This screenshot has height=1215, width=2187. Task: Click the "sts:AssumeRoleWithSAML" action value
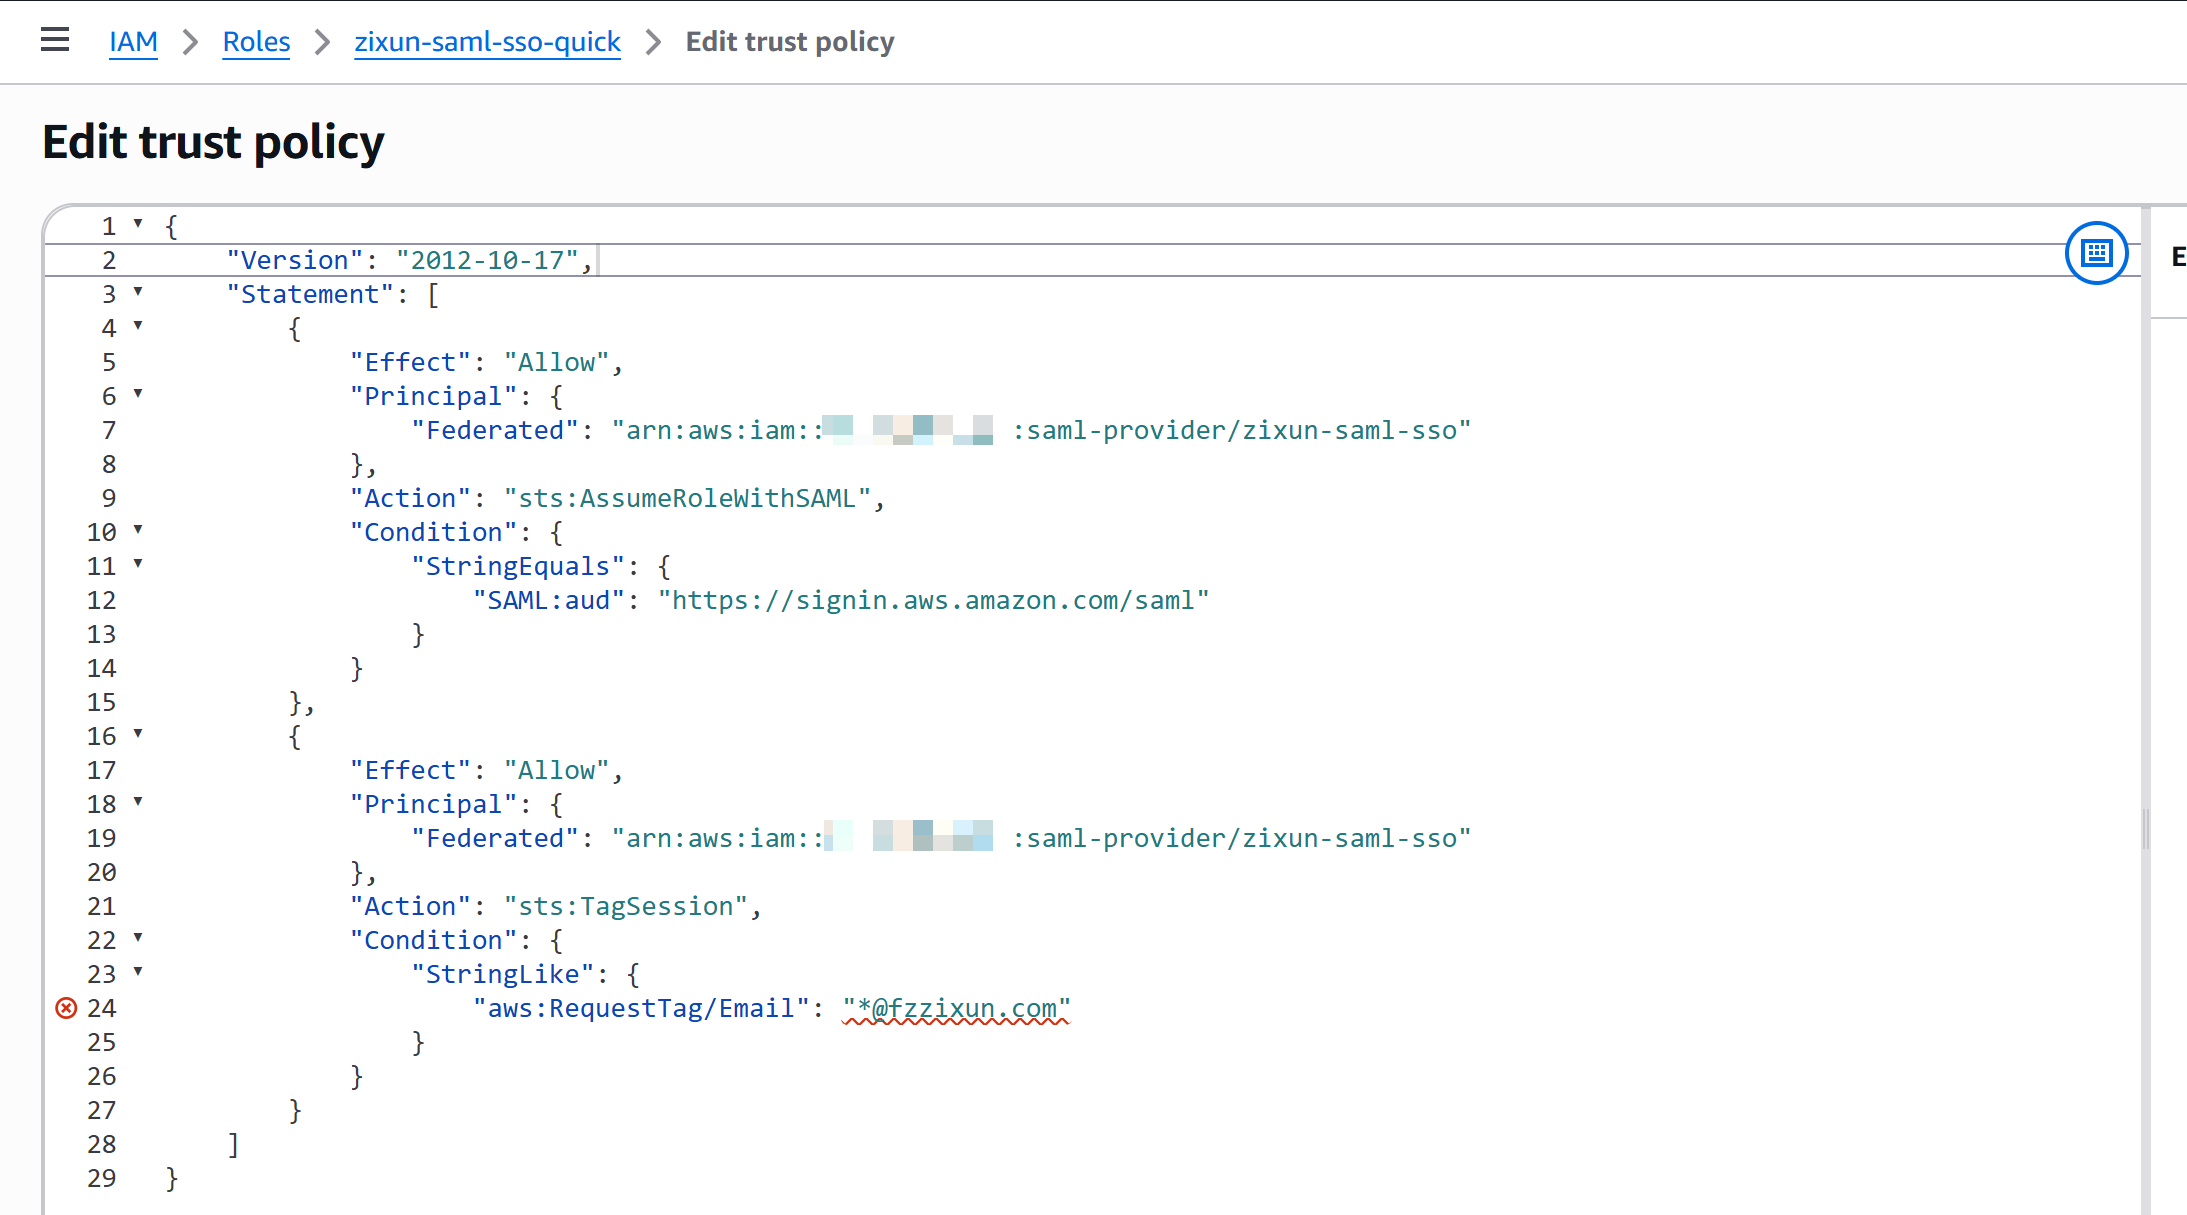pyautogui.click(x=688, y=498)
